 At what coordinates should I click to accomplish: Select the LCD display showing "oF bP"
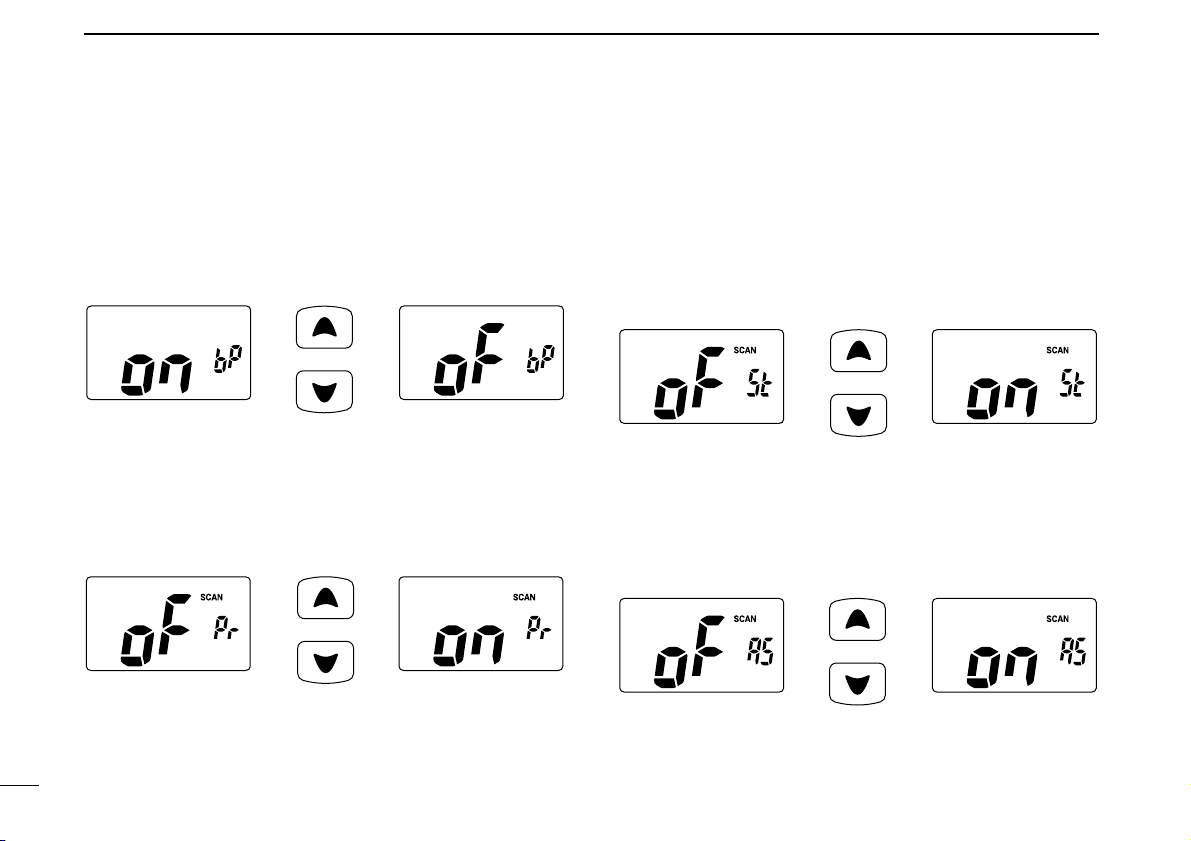[481, 353]
